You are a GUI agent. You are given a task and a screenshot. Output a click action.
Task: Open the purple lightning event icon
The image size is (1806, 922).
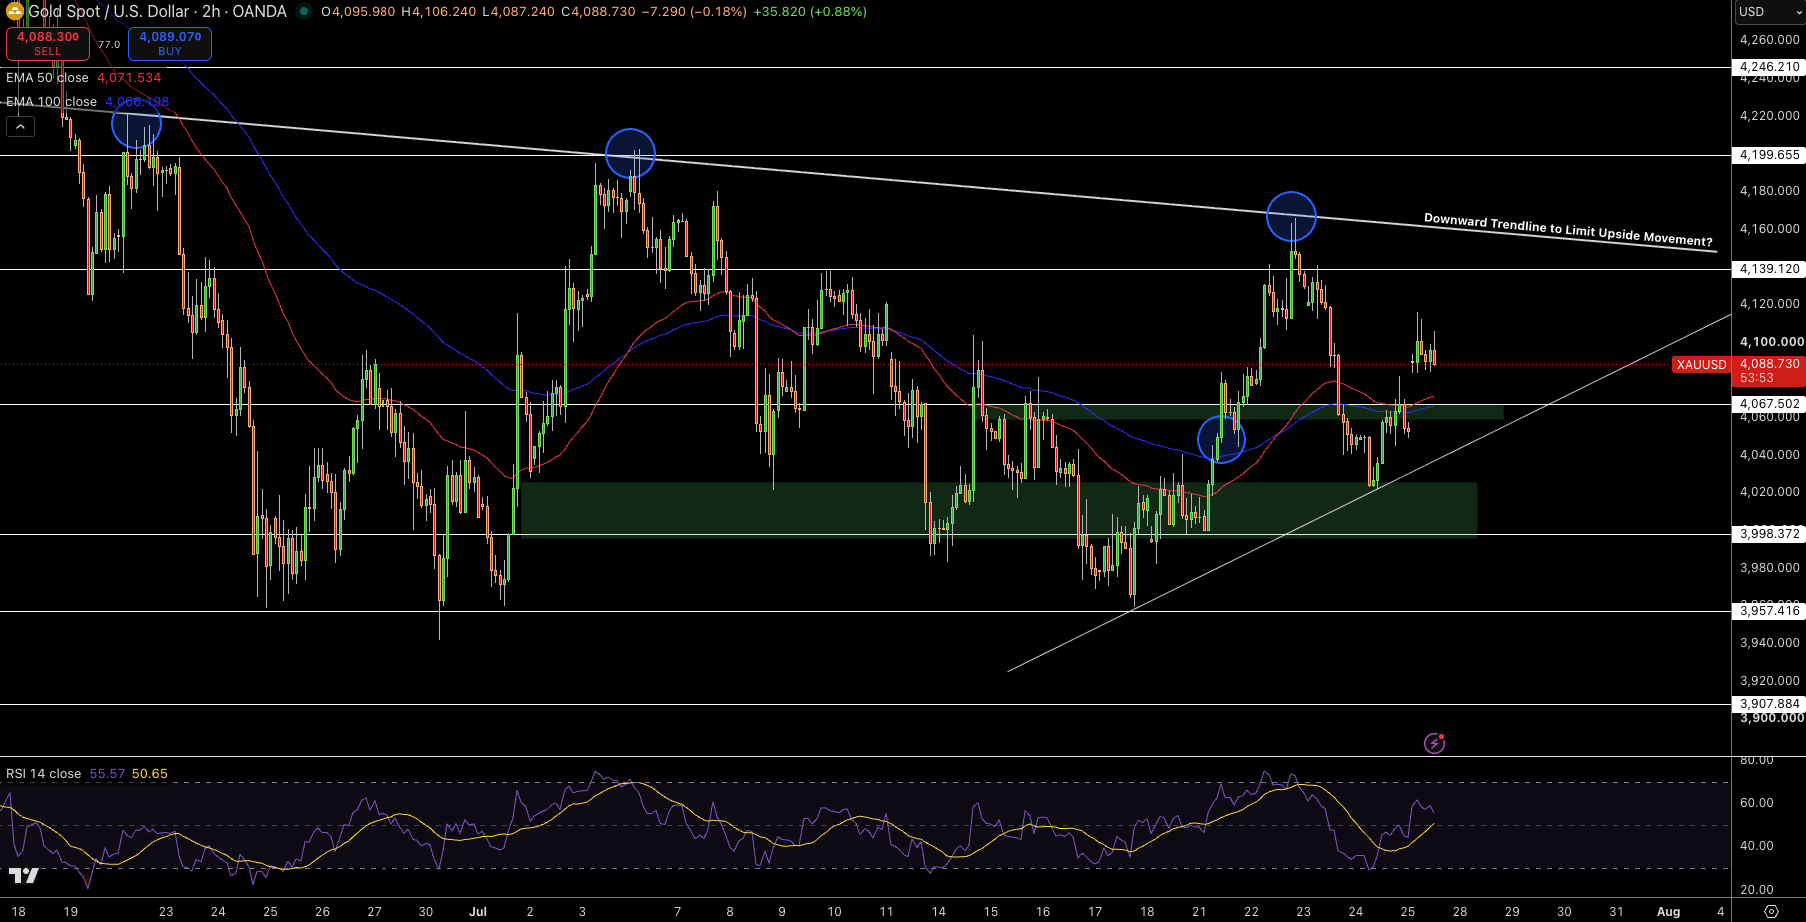pos(1434,743)
